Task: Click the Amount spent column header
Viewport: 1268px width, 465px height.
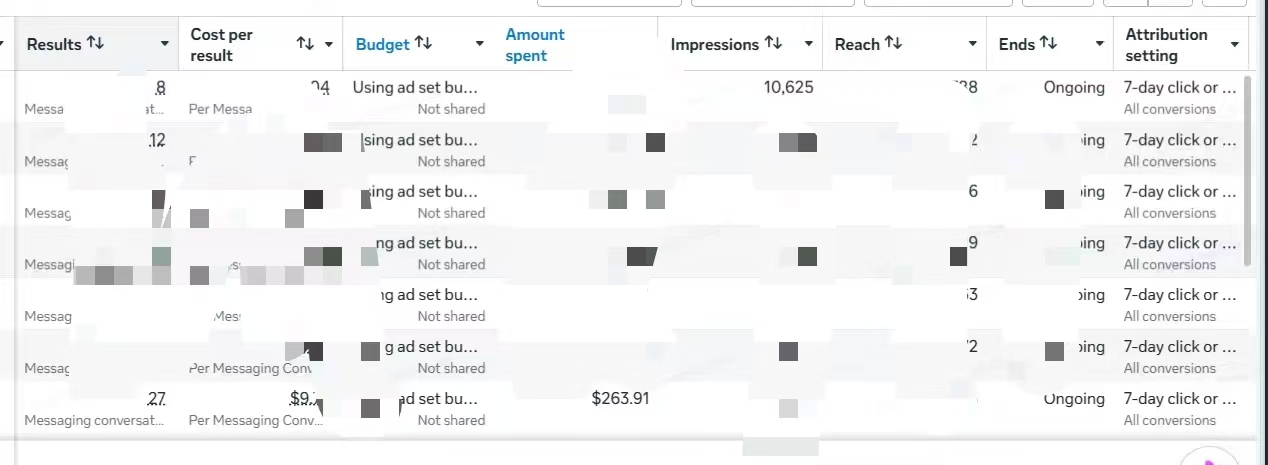Action: 535,45
